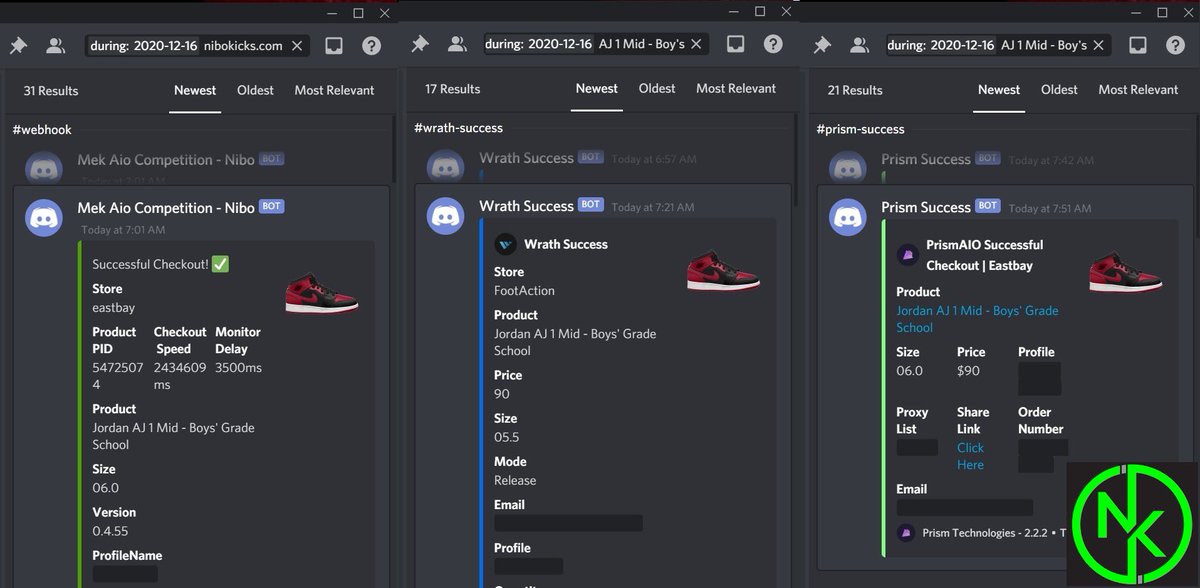Click the nibokicks.com search field
Image resolution: width=1200 pixels, height=588 pixels.
198,46
